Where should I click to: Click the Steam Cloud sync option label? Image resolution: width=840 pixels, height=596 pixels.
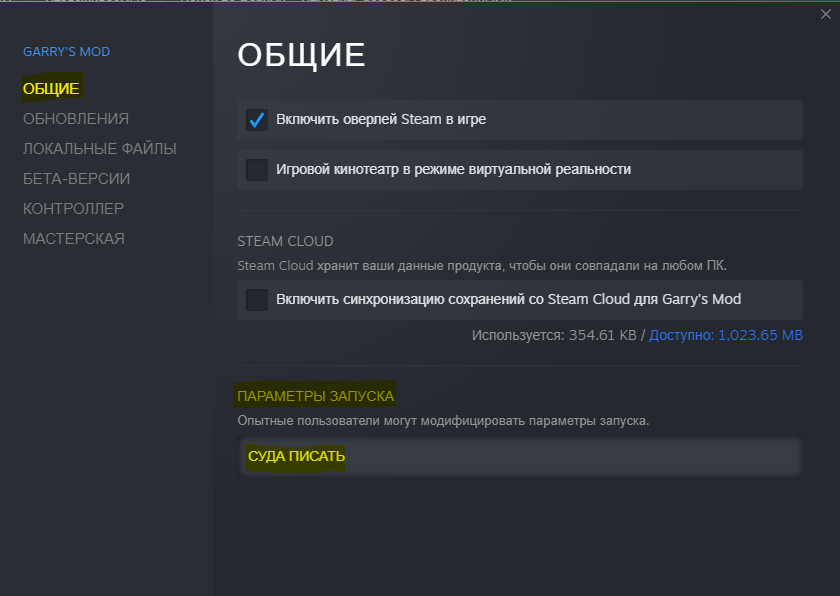click(x=508, y=300)
